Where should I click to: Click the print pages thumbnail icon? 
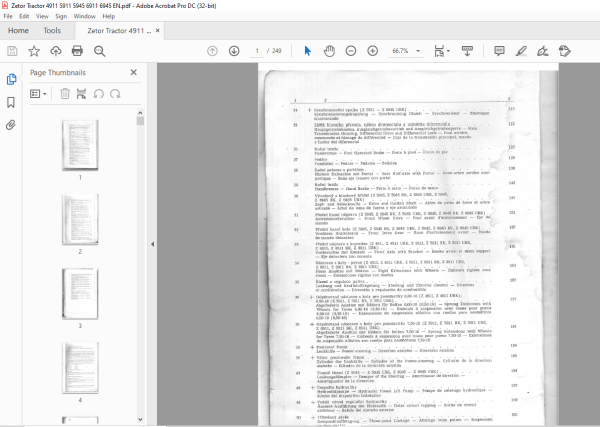coord(81,94)
